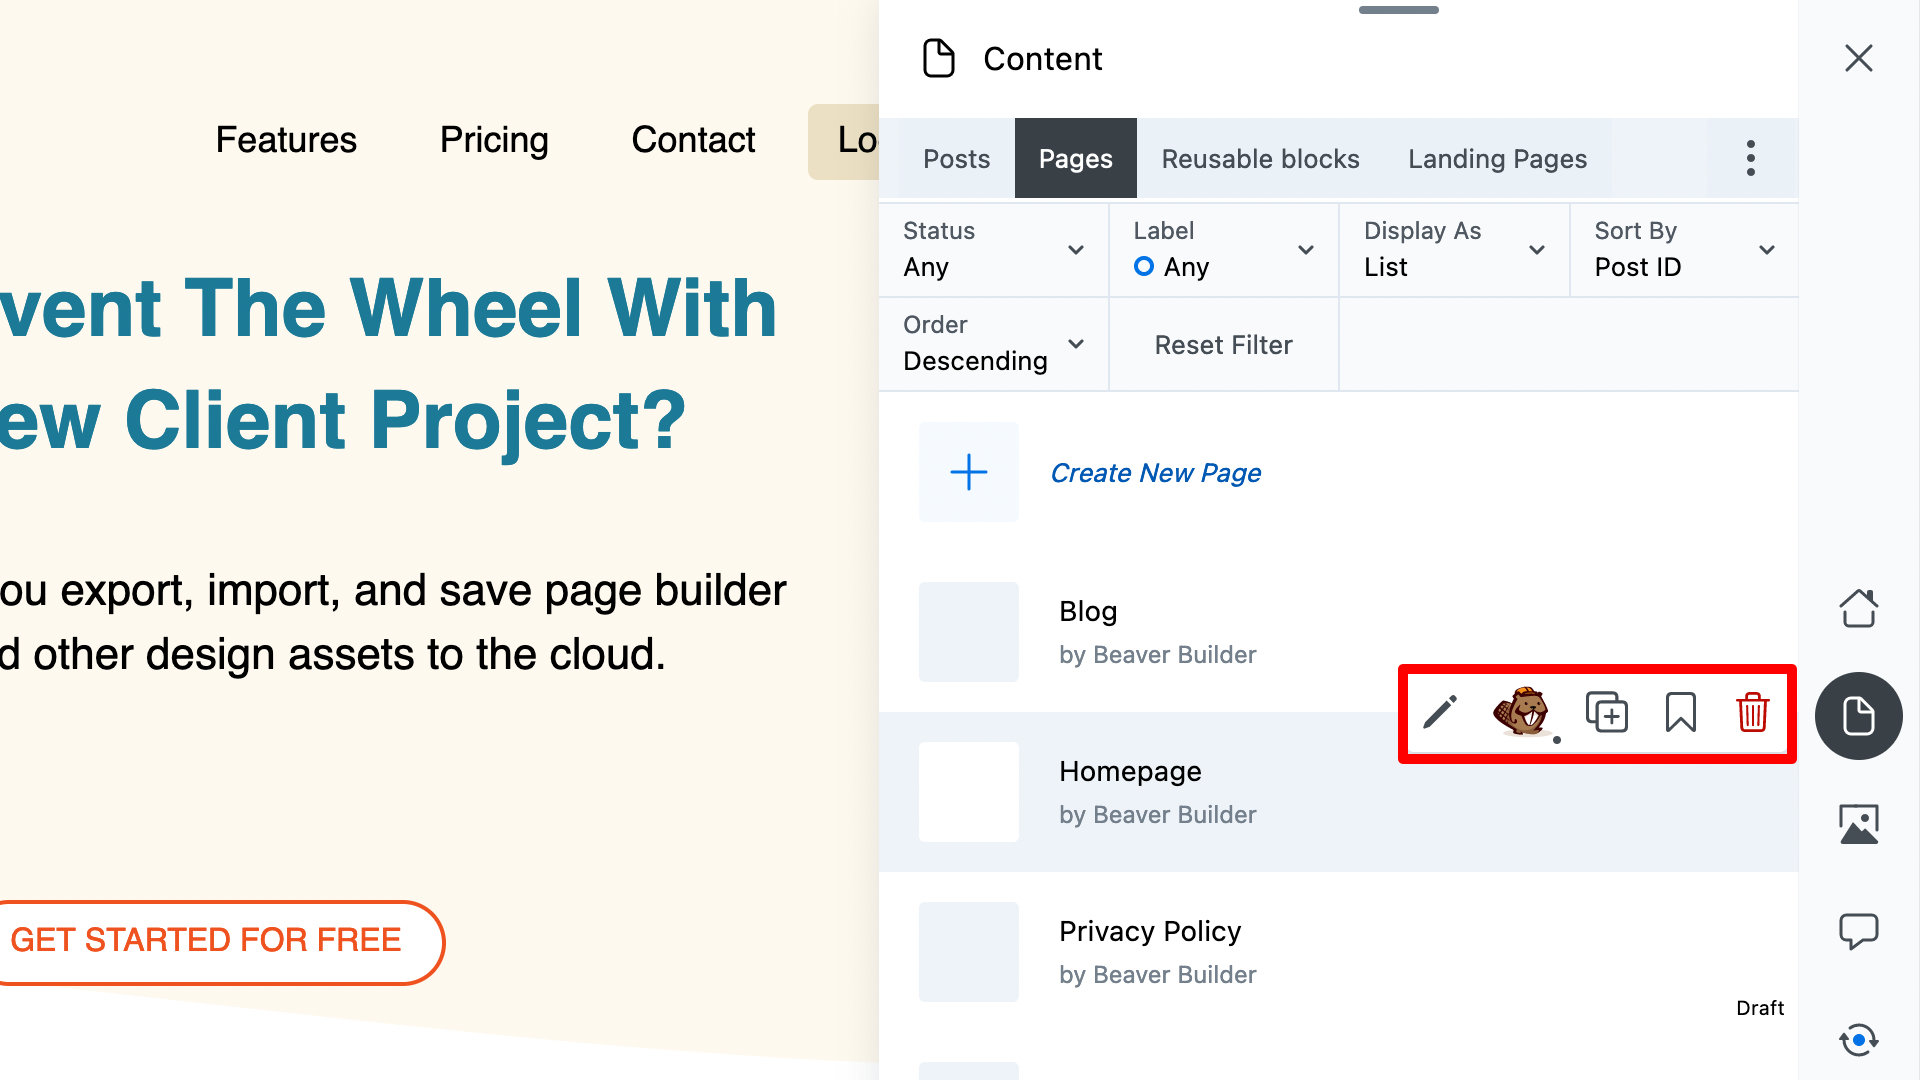Click the edit (pencil) icon for Blog page
Viewport: 1920px width, 1080px height.
coord(1439,711)
